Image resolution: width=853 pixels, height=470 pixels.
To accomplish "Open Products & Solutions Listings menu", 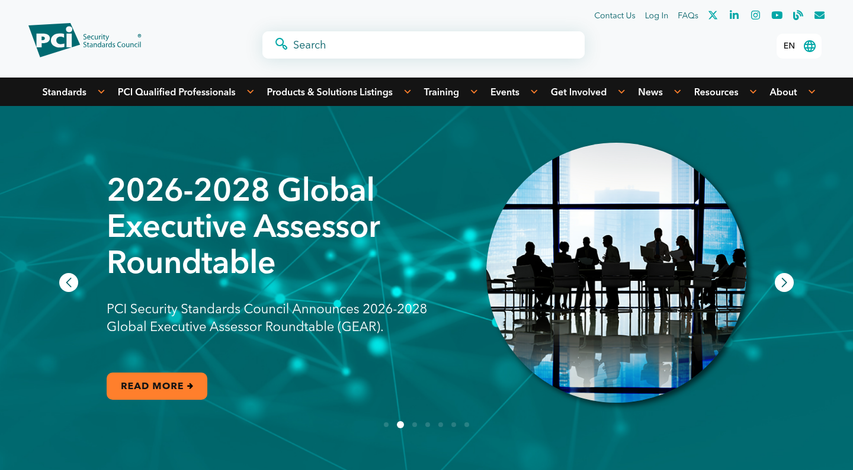I will (329, 92).
